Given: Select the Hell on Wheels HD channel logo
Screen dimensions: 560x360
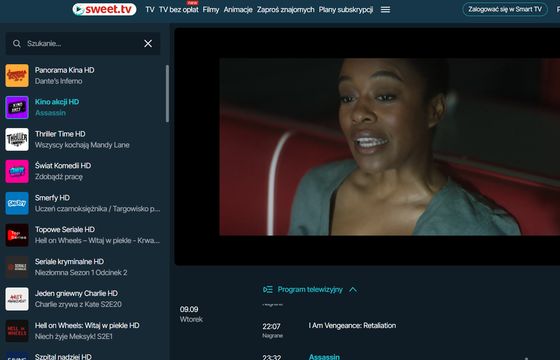Looking at the screenshot, I should 17,331.
